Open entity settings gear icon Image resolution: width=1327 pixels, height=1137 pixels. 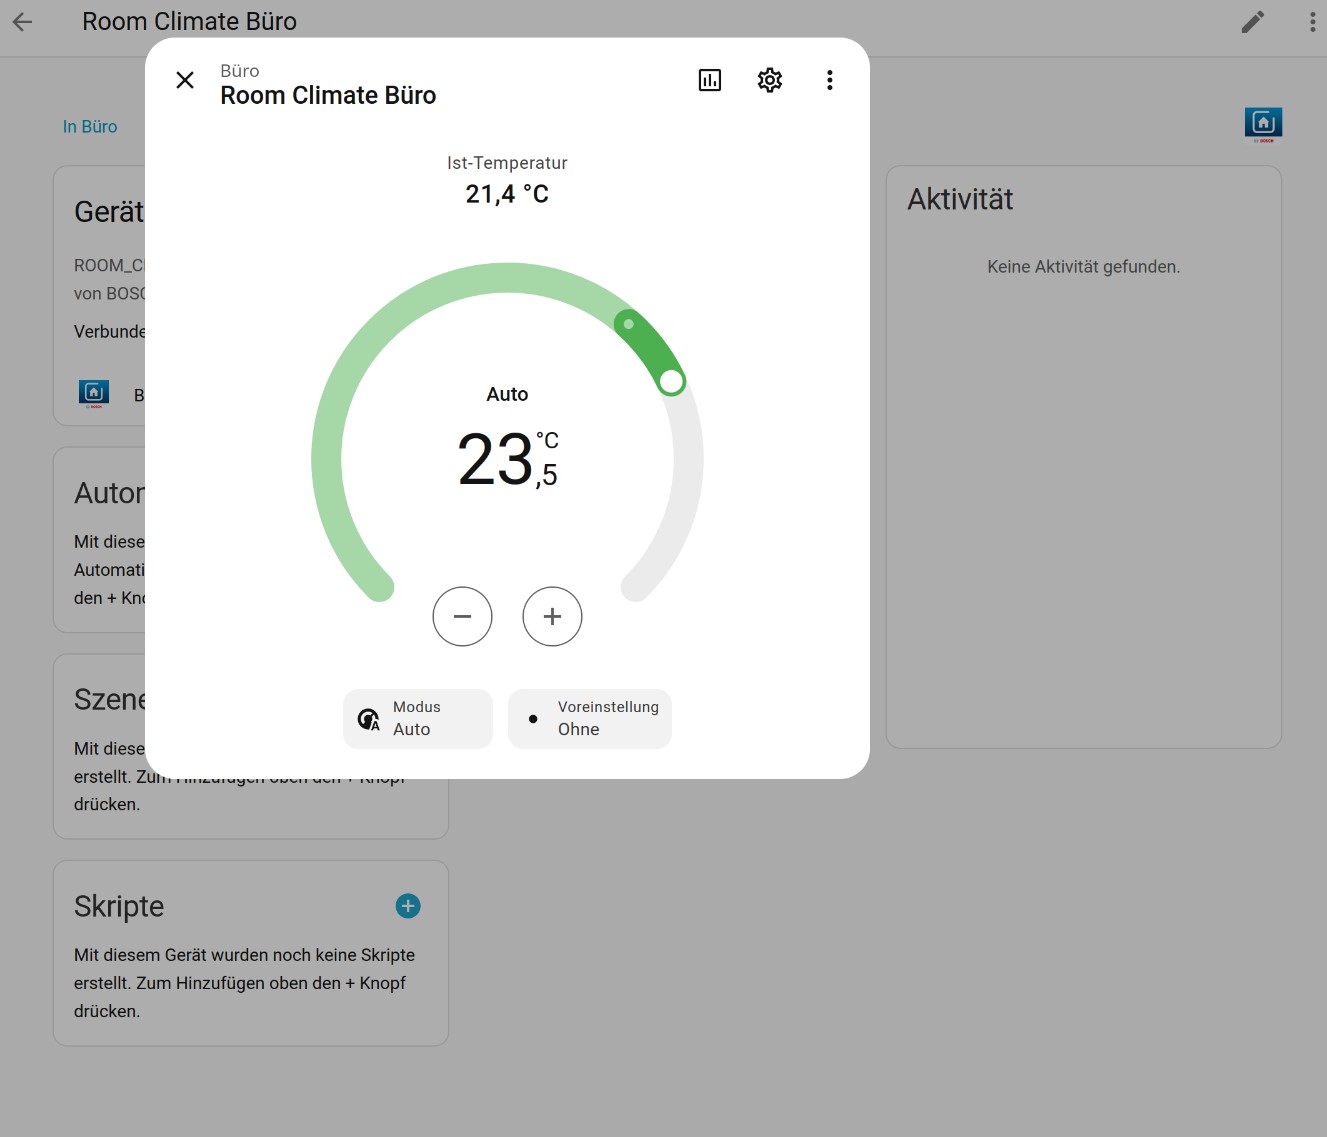coord(770,80)
